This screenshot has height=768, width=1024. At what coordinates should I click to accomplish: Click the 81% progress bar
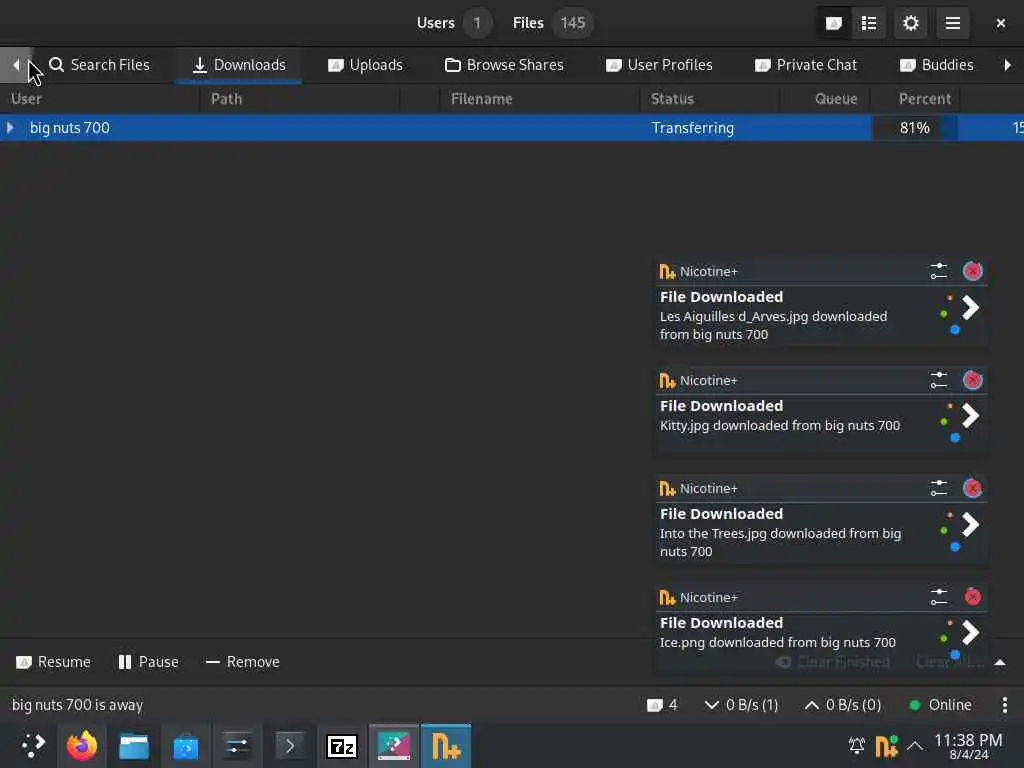point(914,128)
